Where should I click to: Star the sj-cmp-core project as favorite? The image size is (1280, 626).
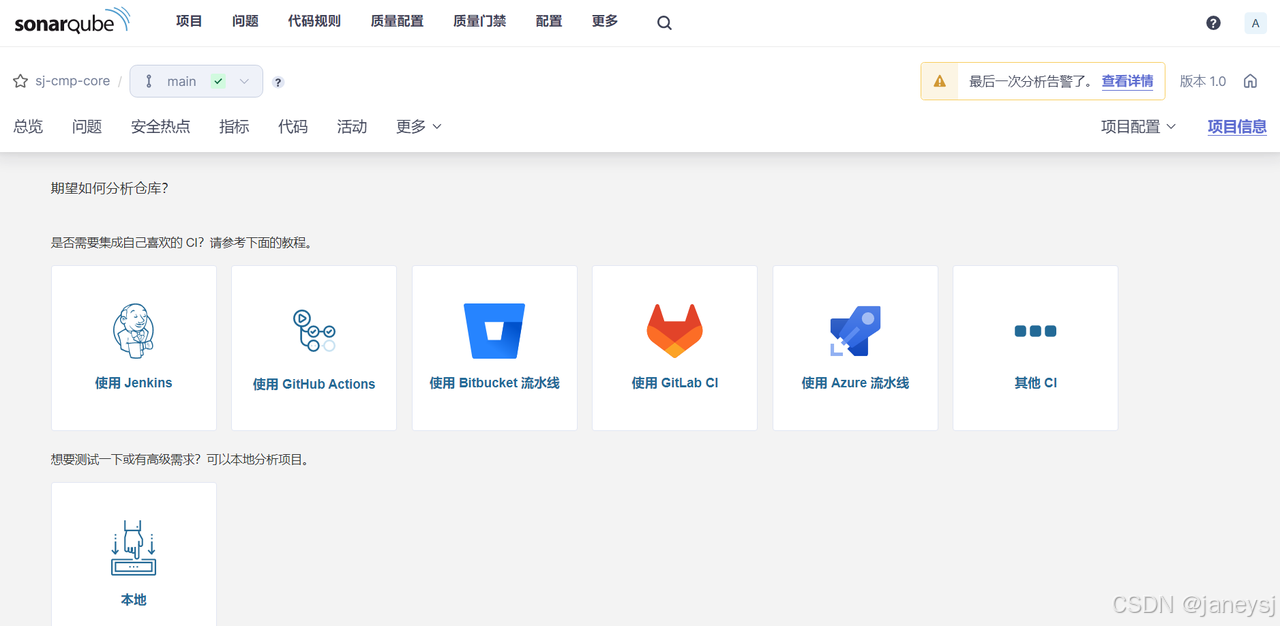click(x=20, y=81)
